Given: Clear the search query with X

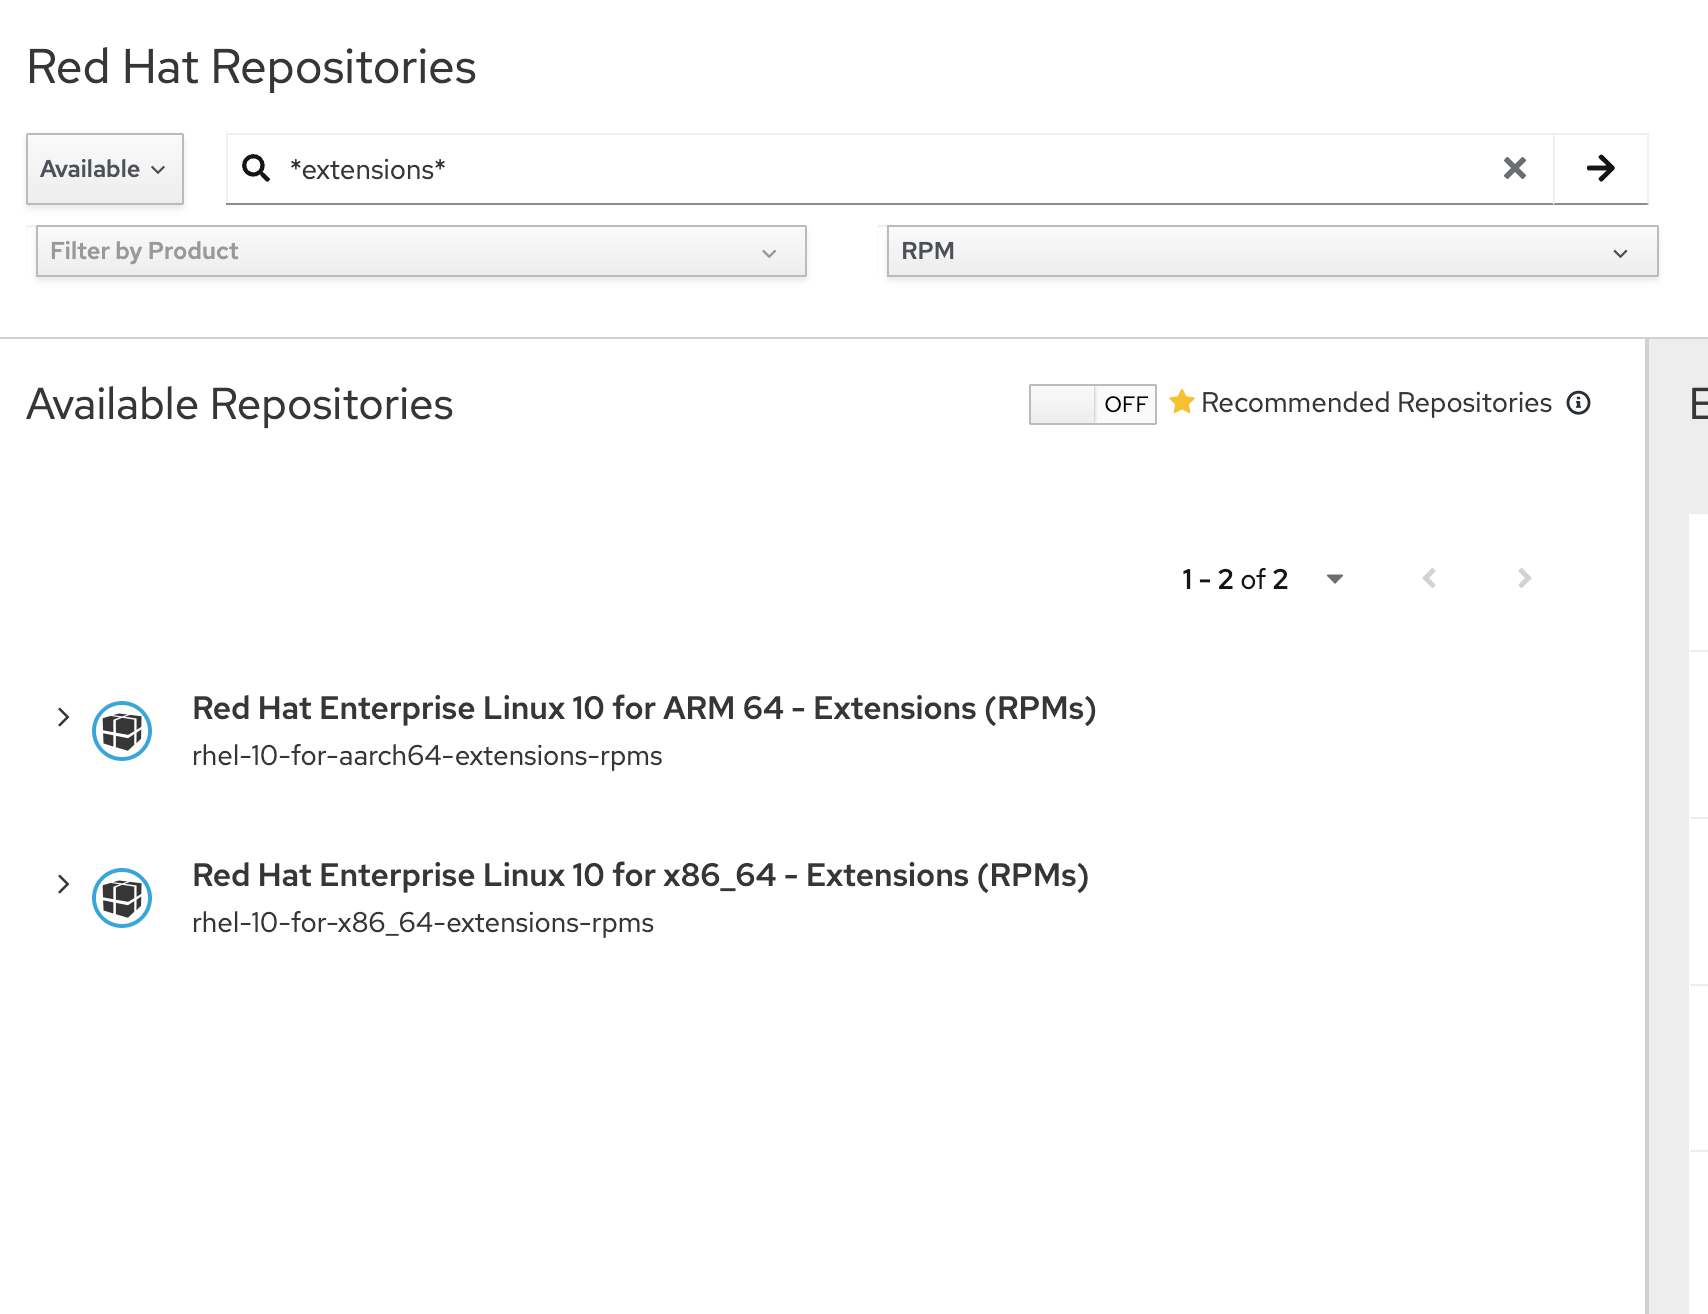Looking at the screenshot, I should 1514,168.
